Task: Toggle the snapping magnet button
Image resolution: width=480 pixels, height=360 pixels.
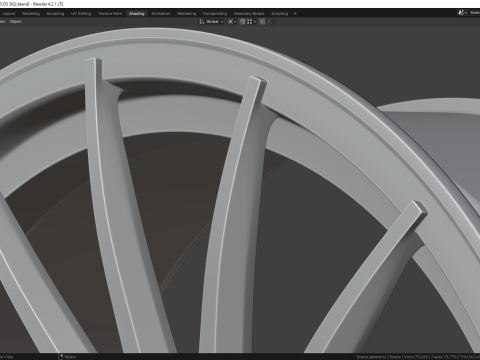Action: coord(242,22)
